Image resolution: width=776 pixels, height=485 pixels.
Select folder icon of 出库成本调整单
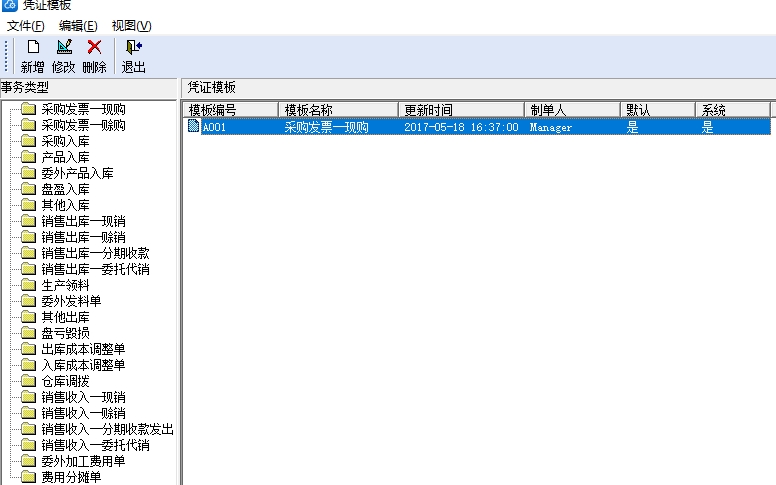[x=29, y=349]
